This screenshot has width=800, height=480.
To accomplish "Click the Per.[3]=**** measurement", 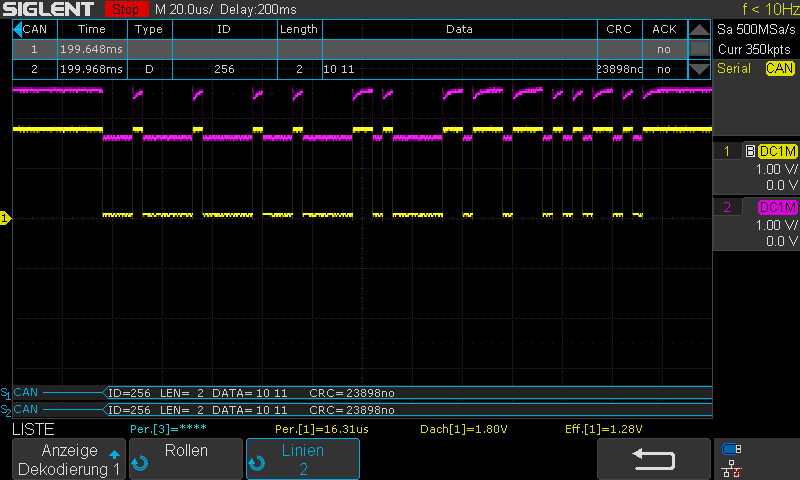I will click(x=168, y=429).
